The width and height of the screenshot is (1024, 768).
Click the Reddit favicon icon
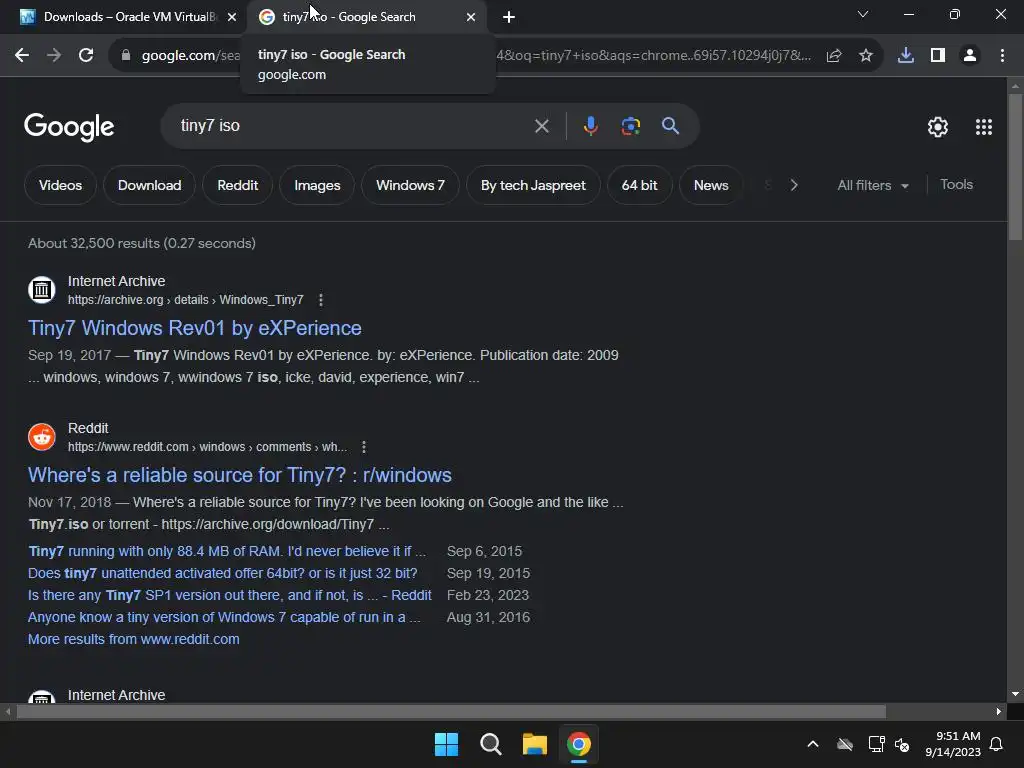pos(42,436)
